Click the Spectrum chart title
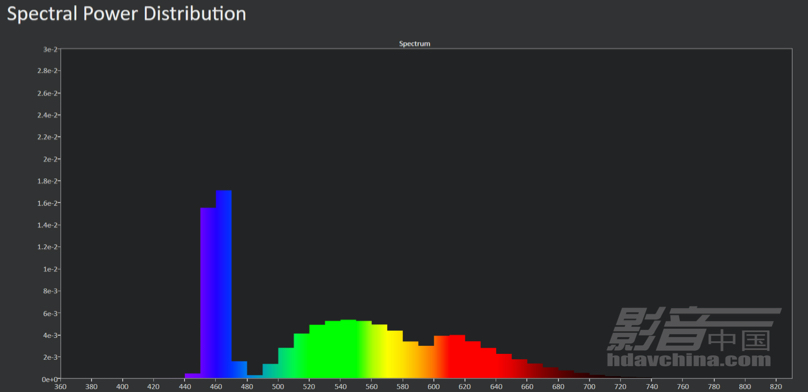The image size is (808, 392). [414, 44]
